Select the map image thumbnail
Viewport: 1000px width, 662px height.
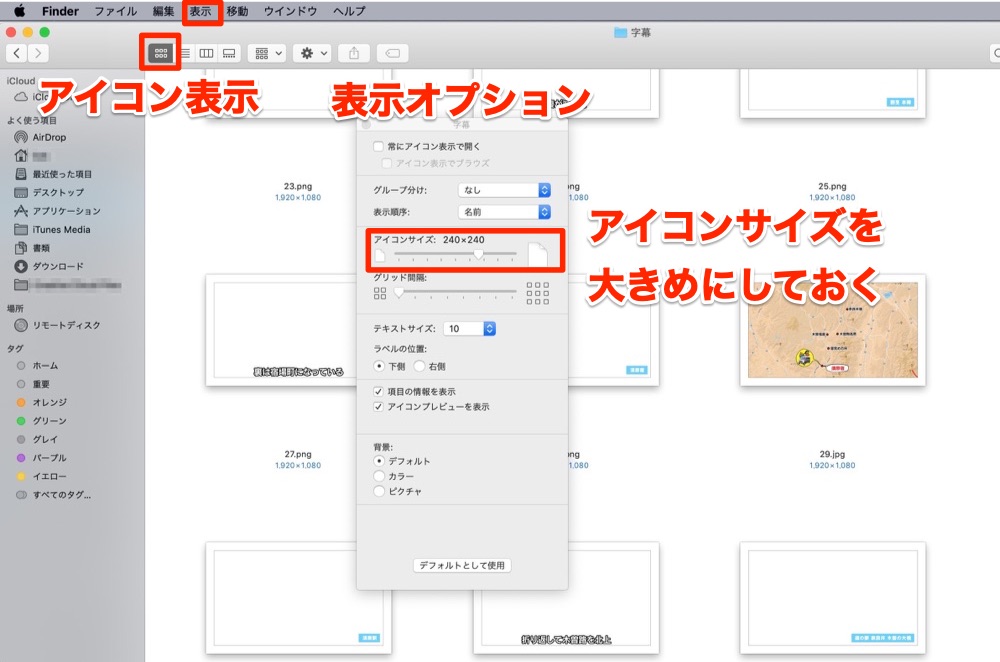click(x=833, y=330)
